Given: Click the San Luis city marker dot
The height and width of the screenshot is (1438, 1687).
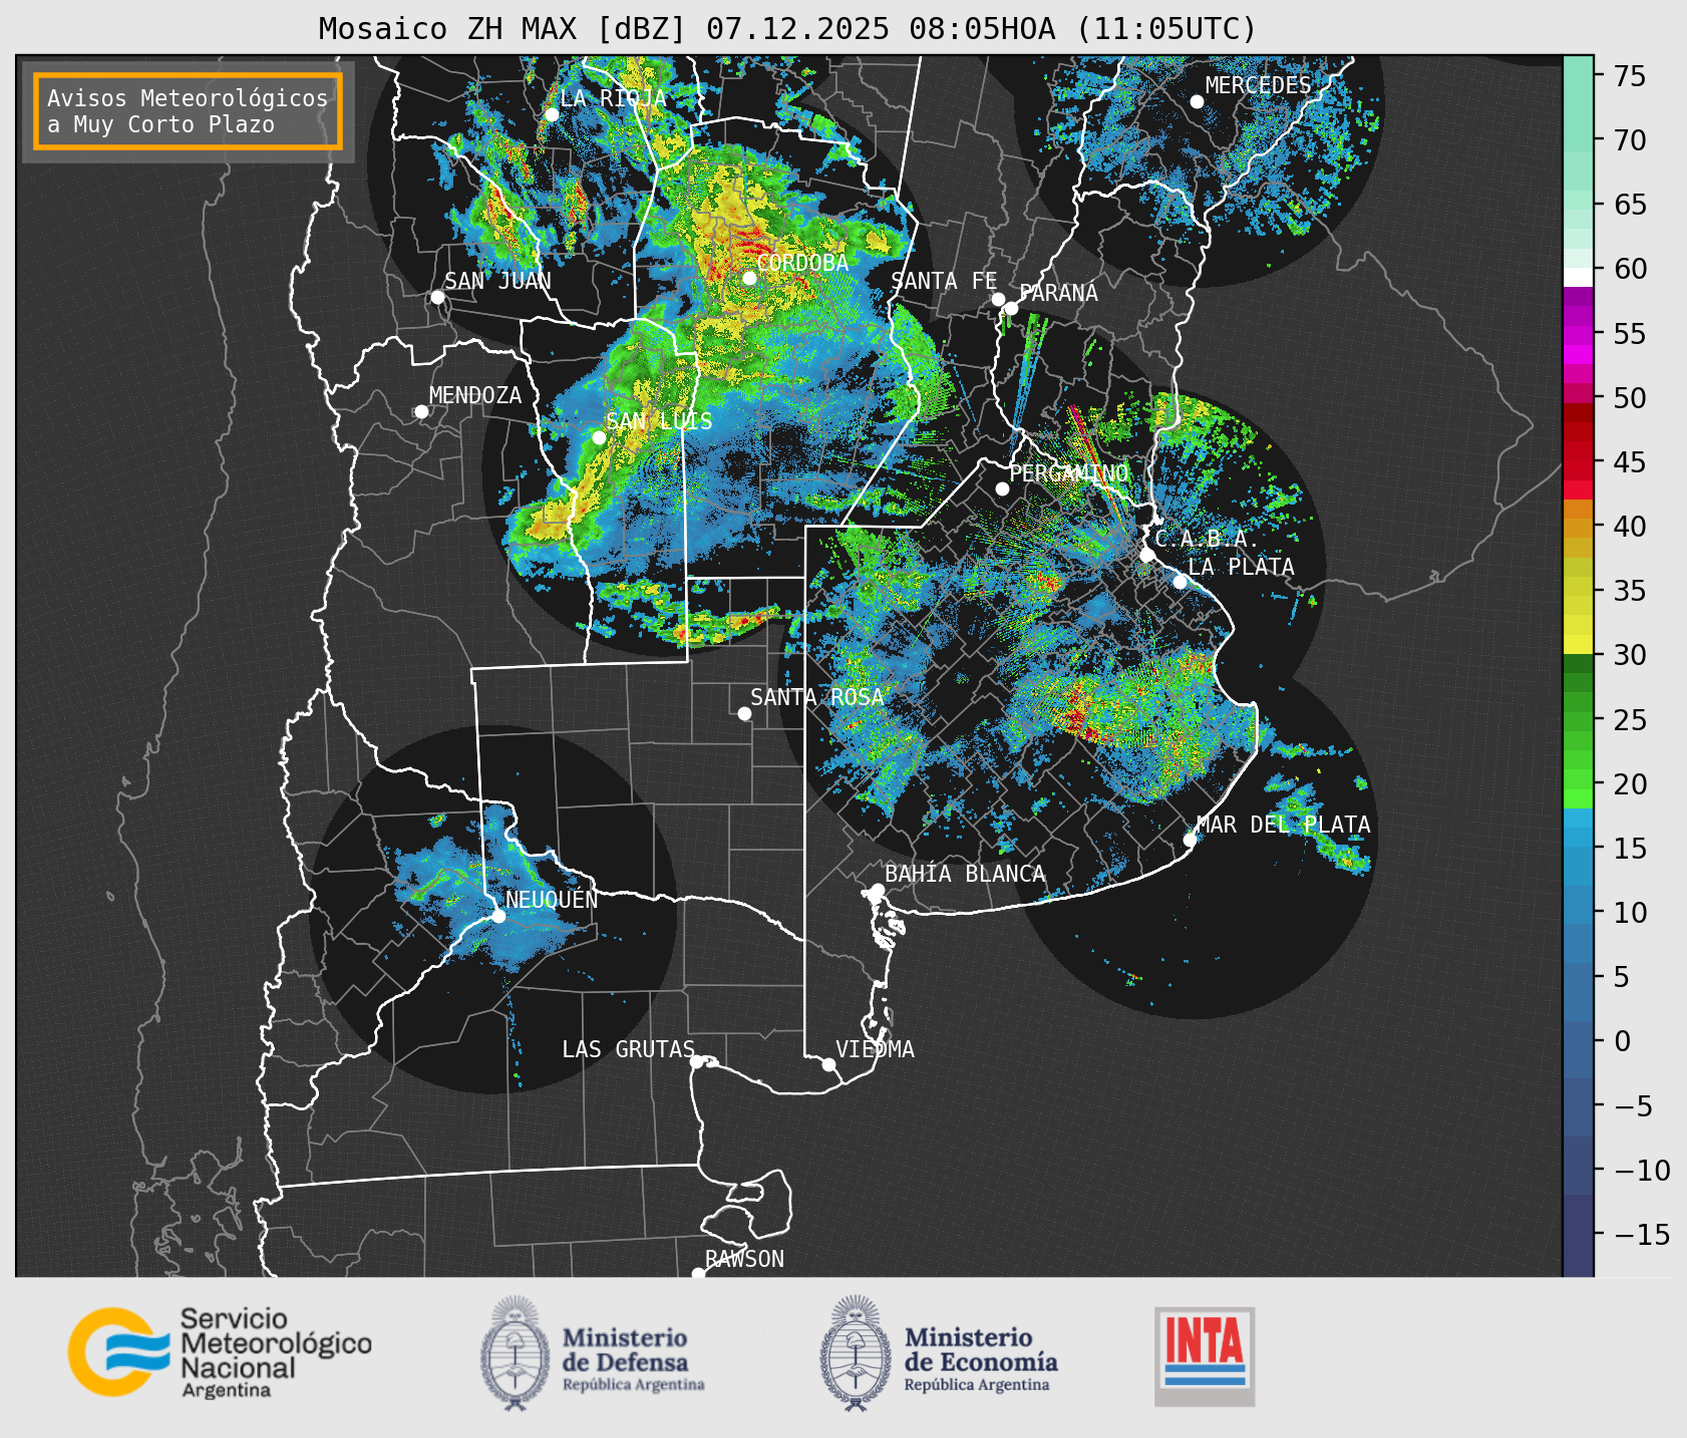Looking at the screenshot, I should click(x=599, y=437).
